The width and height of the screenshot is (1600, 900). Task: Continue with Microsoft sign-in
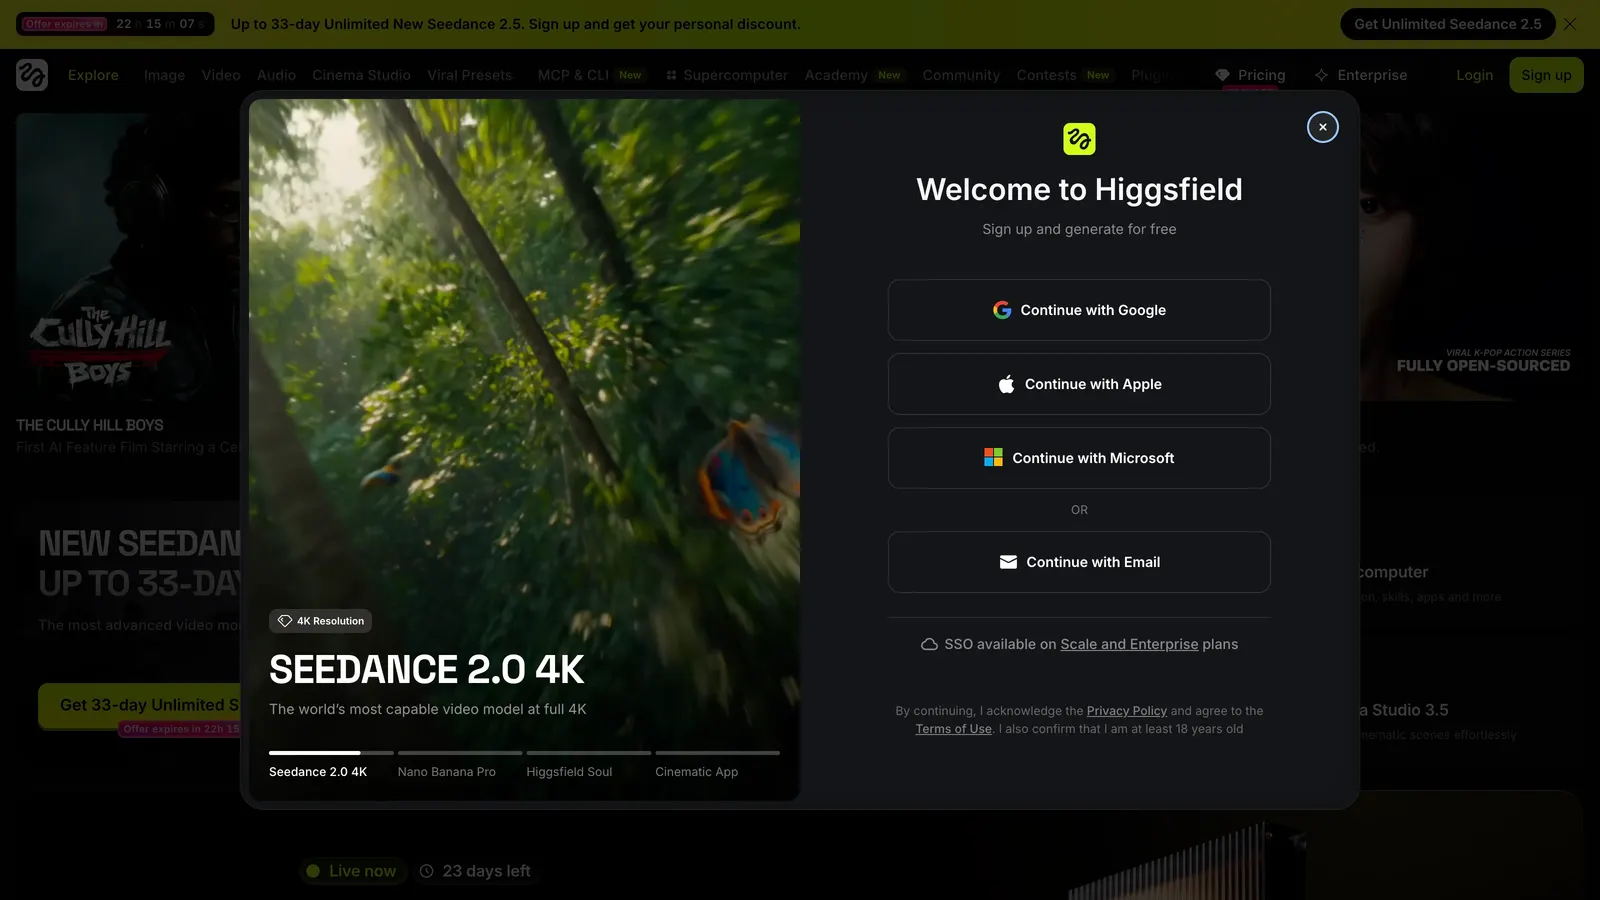tap(1079, 458)
